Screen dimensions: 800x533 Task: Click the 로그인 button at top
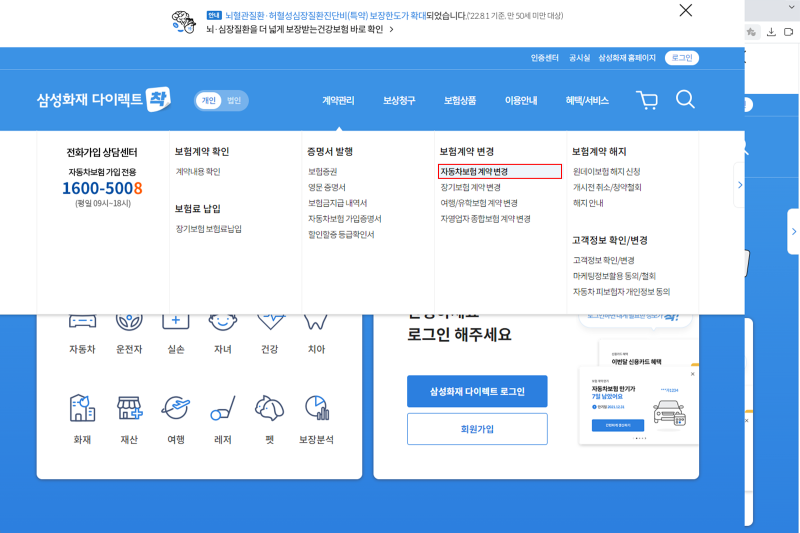tap(682, 58)
